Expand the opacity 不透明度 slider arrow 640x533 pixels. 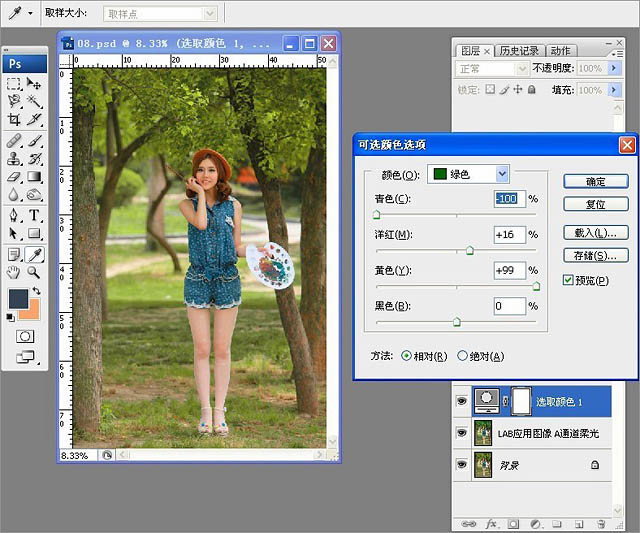(613, 68)
